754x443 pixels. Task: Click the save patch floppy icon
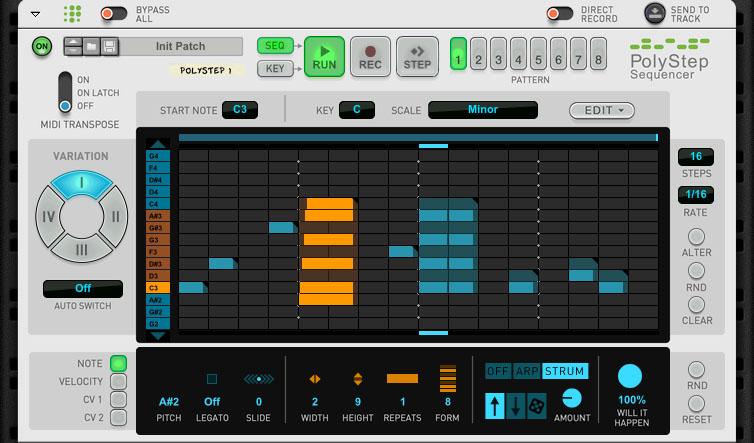point(110,46)
